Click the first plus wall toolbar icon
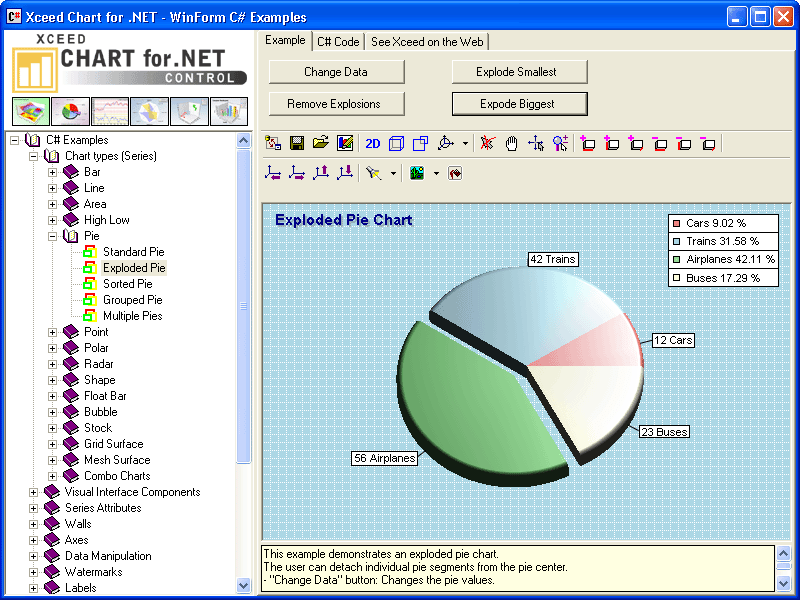800x600 pixels. pos(588,144)
